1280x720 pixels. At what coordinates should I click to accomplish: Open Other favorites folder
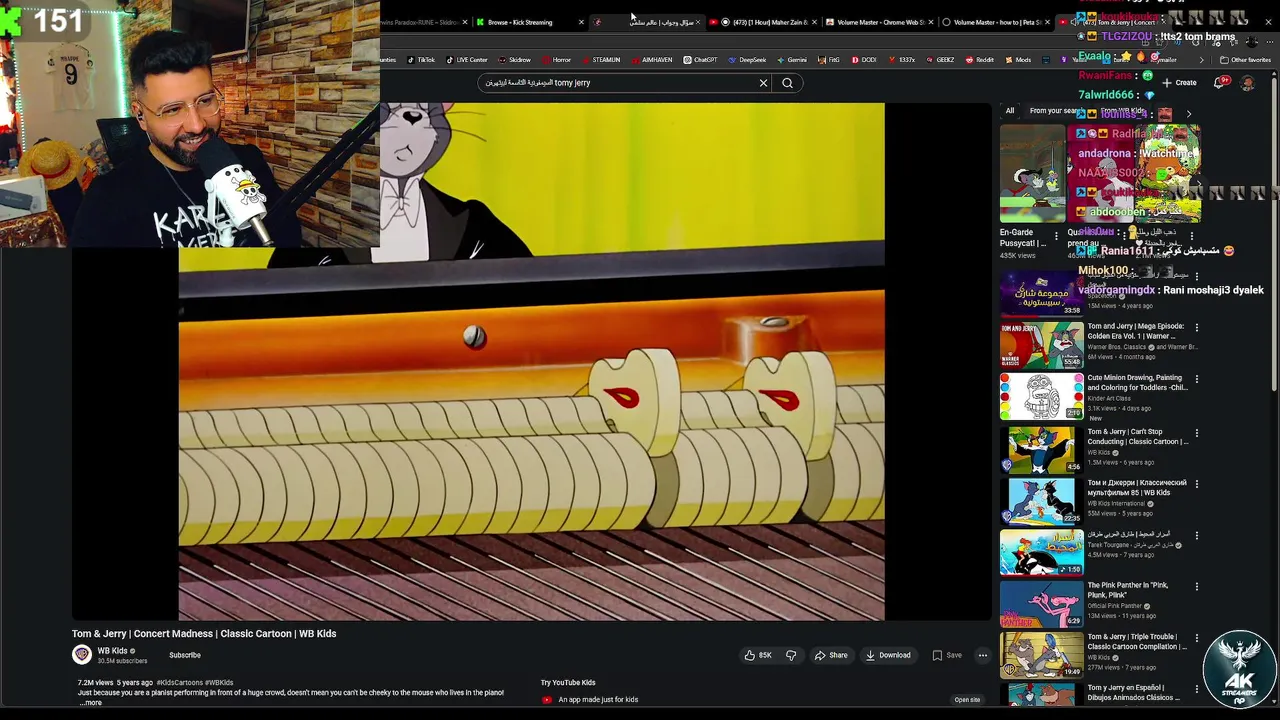point(1245,60)
